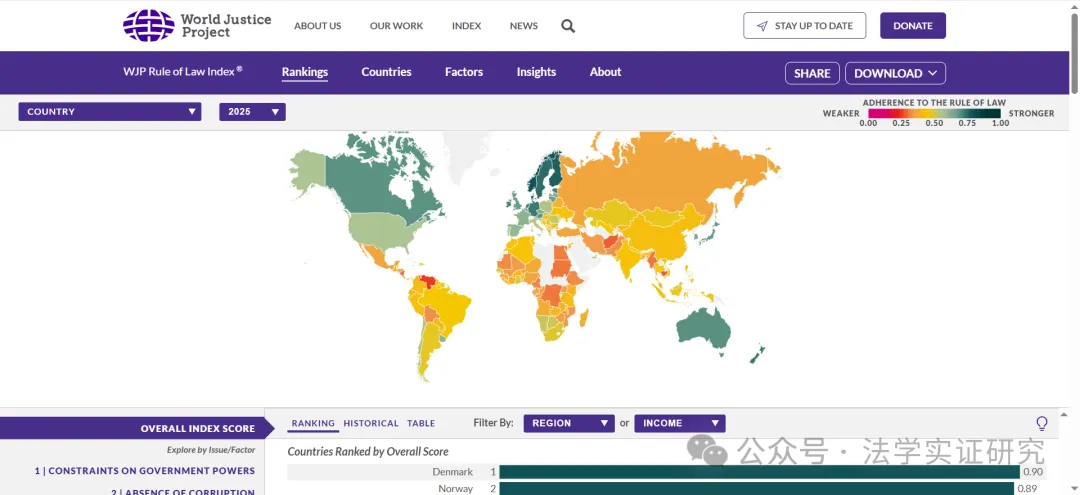Open the REGION filter dropdown
The image size is (1080, 495).
(569, 423)
